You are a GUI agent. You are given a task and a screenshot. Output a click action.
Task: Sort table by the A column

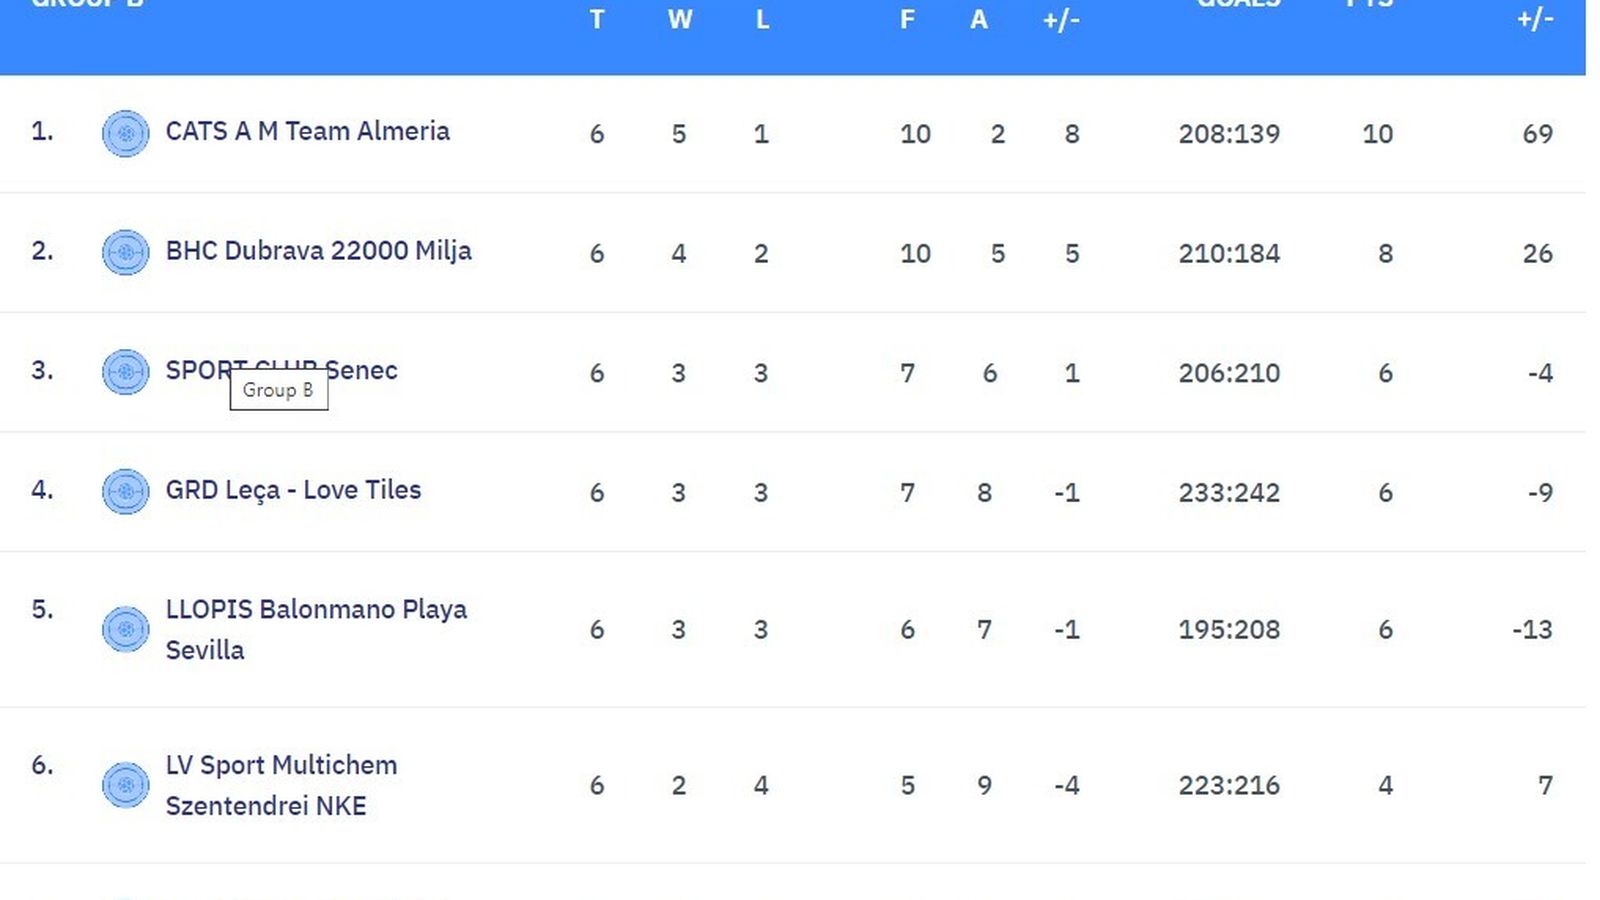979,20
